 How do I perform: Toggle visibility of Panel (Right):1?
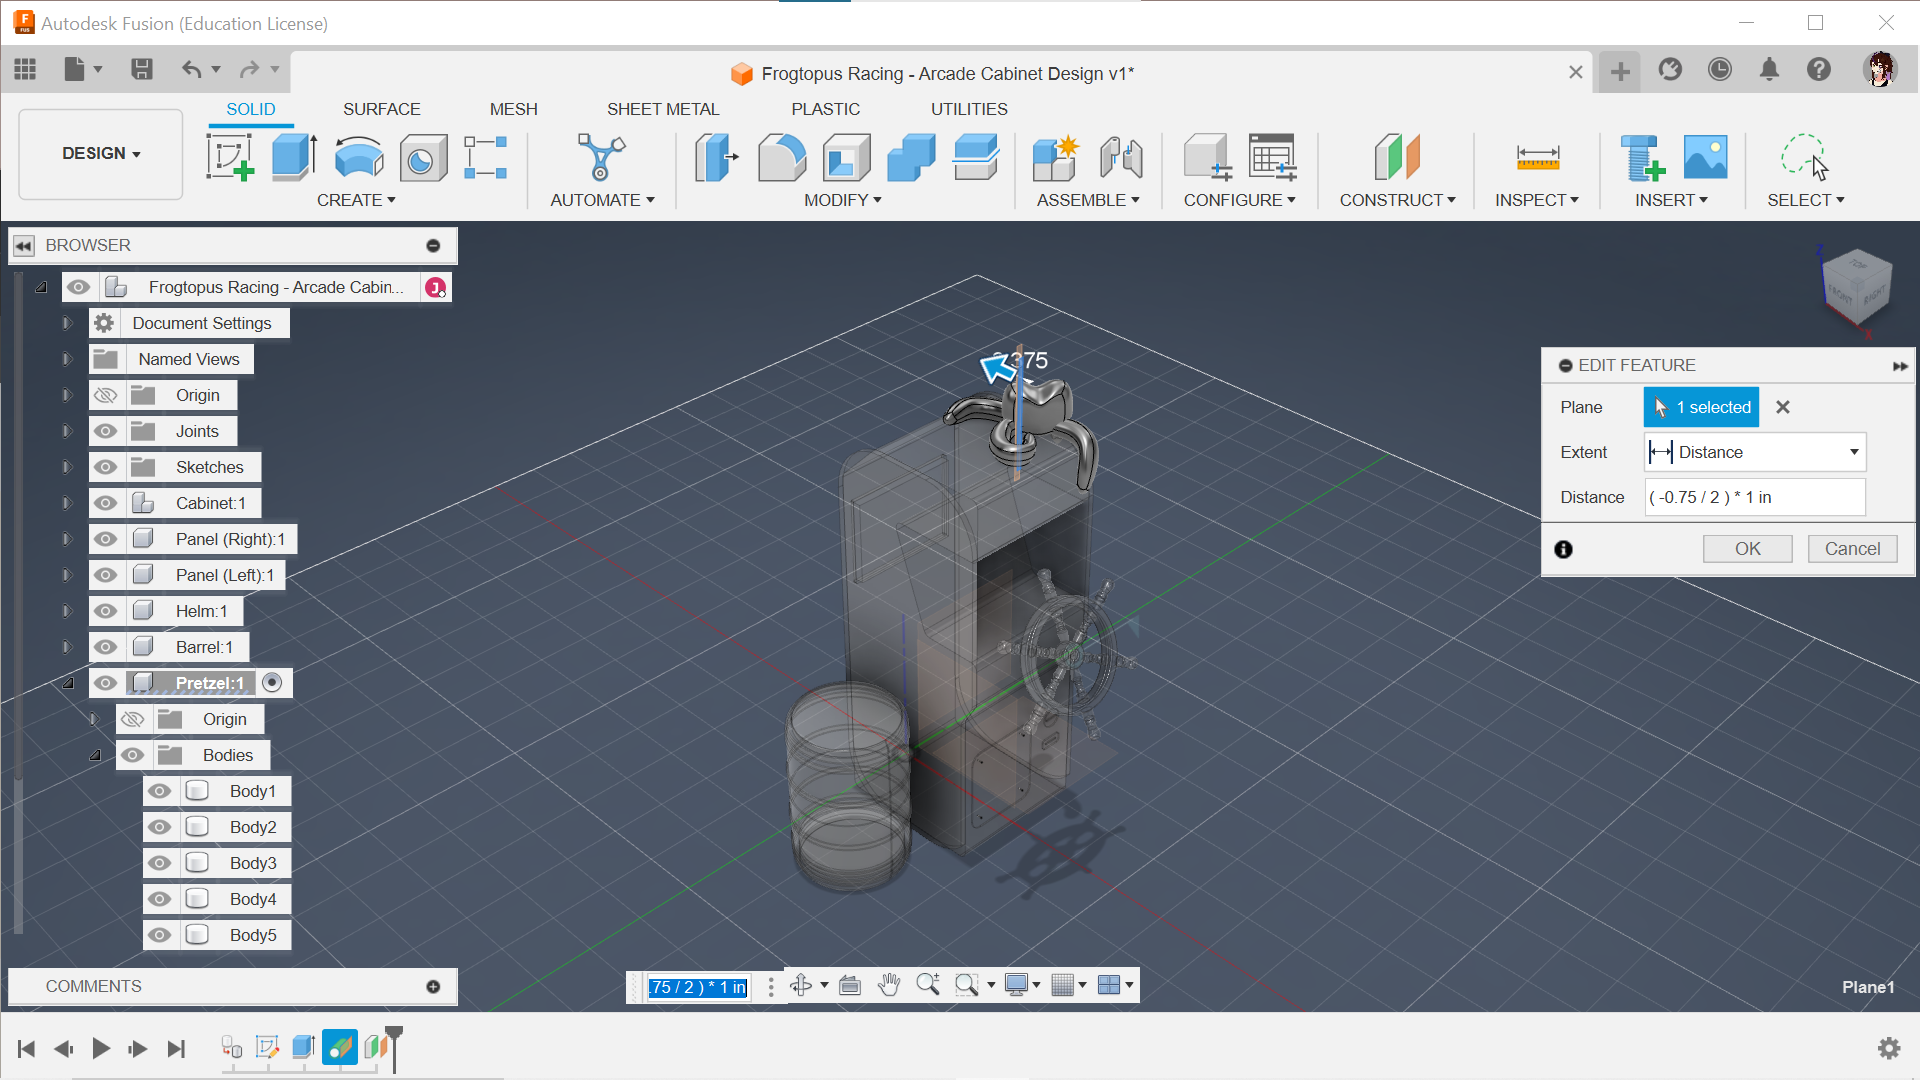[106, 539]
